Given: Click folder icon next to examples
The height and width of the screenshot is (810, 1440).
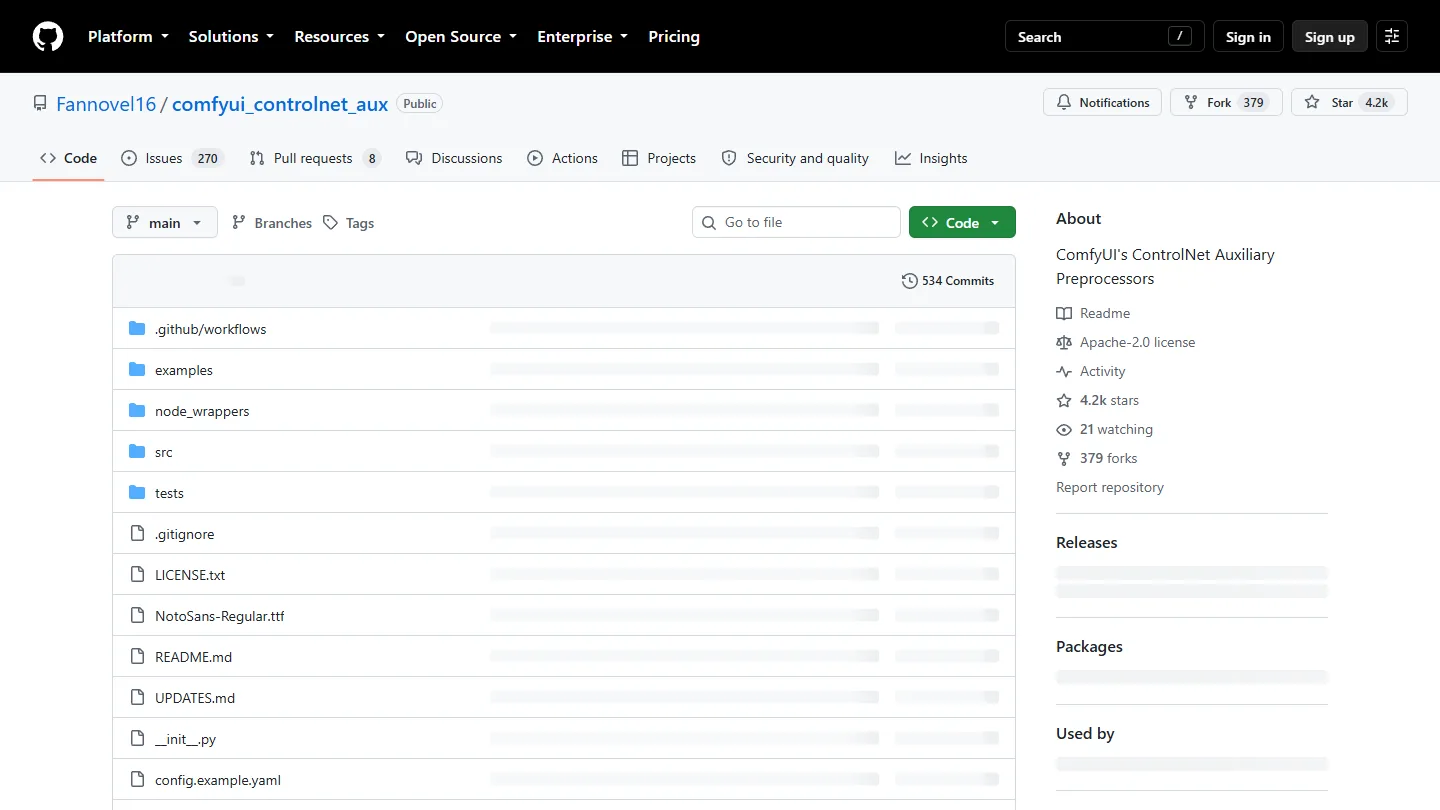Looking at the screenshot, I should (137, 370).
